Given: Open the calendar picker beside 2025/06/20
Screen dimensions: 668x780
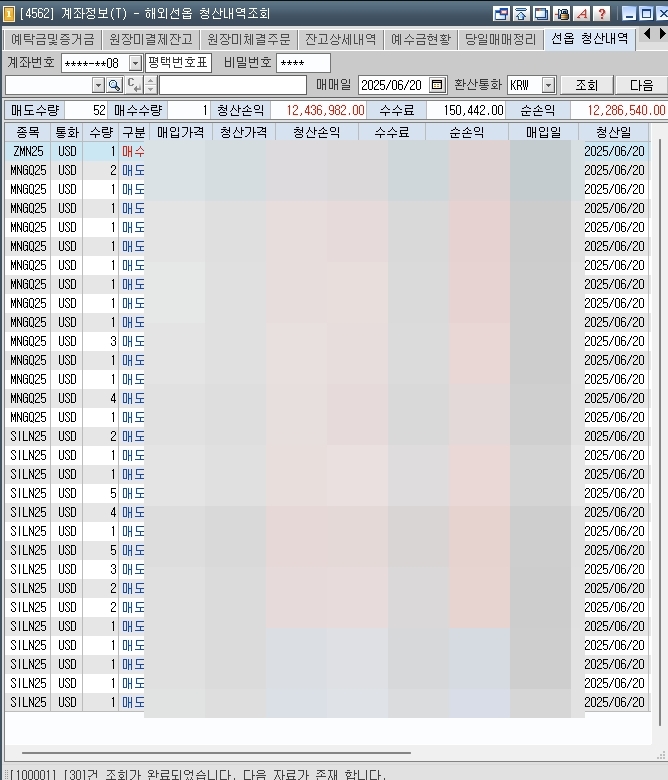Looking at the screenshot, I should [437, 85].
